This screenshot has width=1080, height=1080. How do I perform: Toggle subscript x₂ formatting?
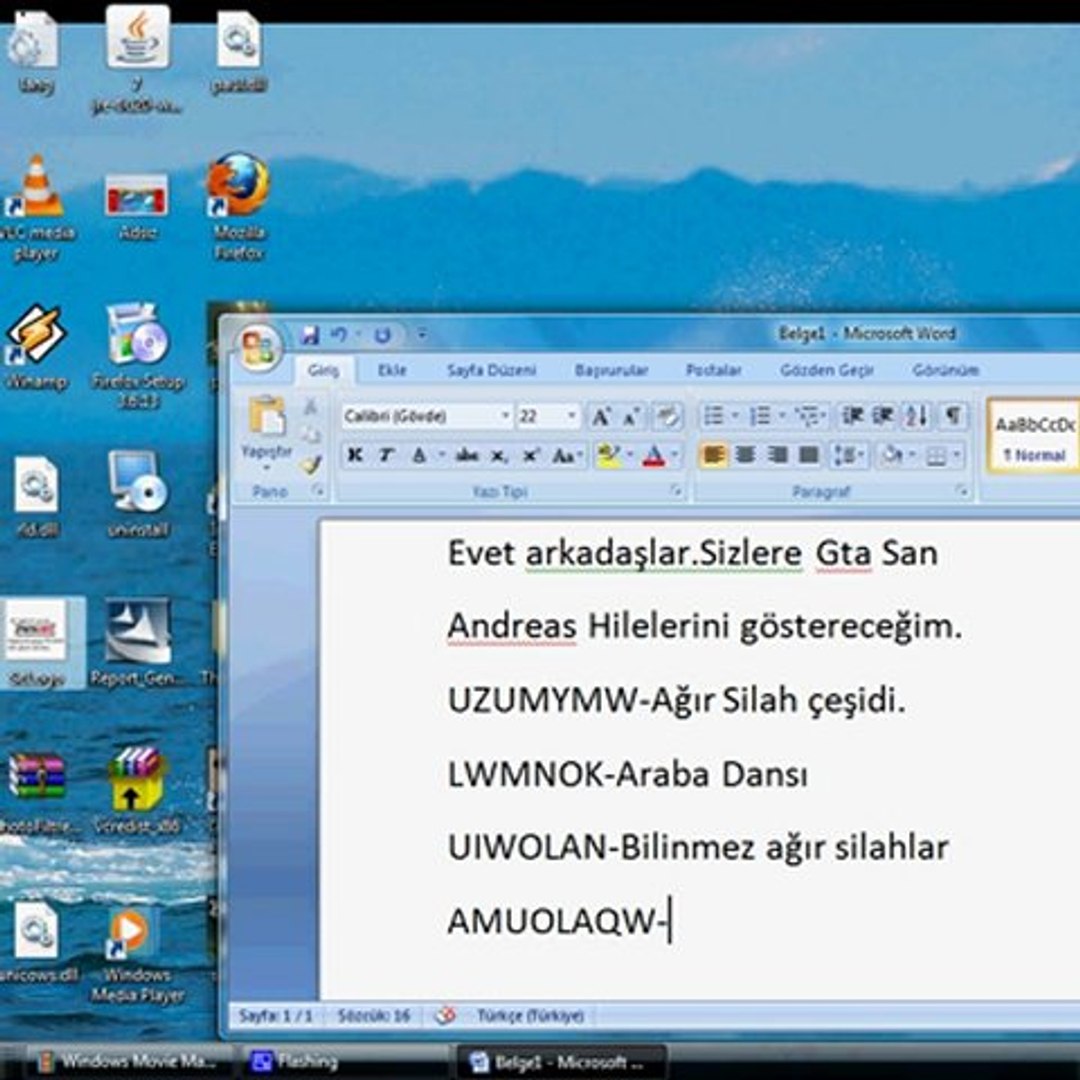[499, 455]
